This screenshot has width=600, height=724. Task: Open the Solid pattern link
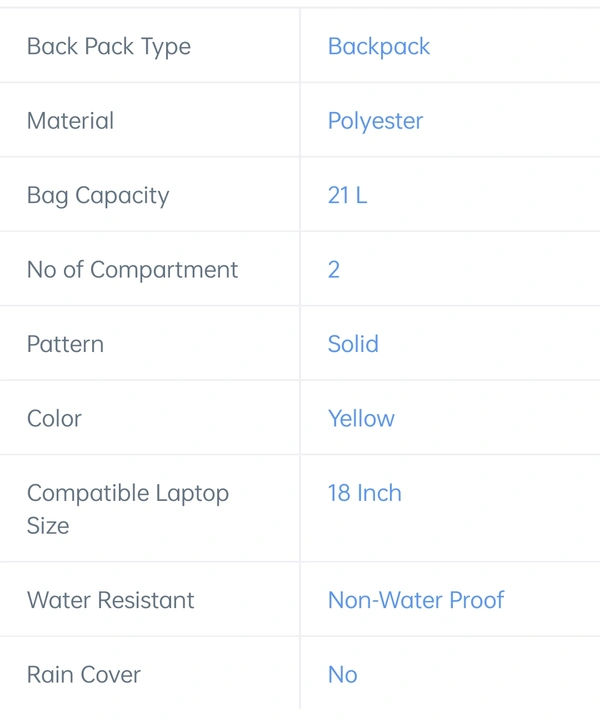point(353,344)
